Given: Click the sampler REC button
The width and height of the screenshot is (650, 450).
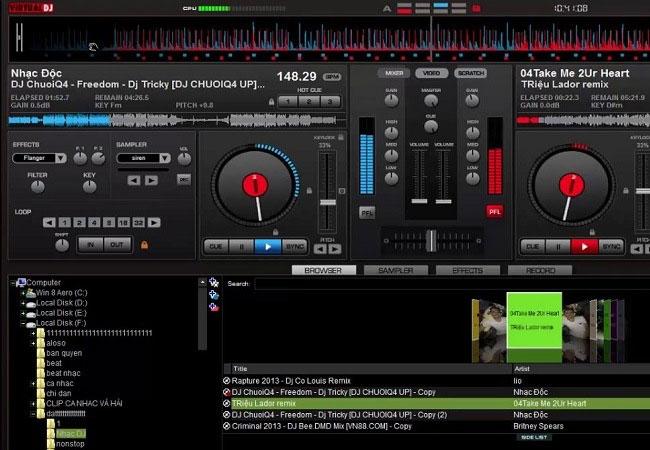Looking at the screenshot, I should coord(184,179).
